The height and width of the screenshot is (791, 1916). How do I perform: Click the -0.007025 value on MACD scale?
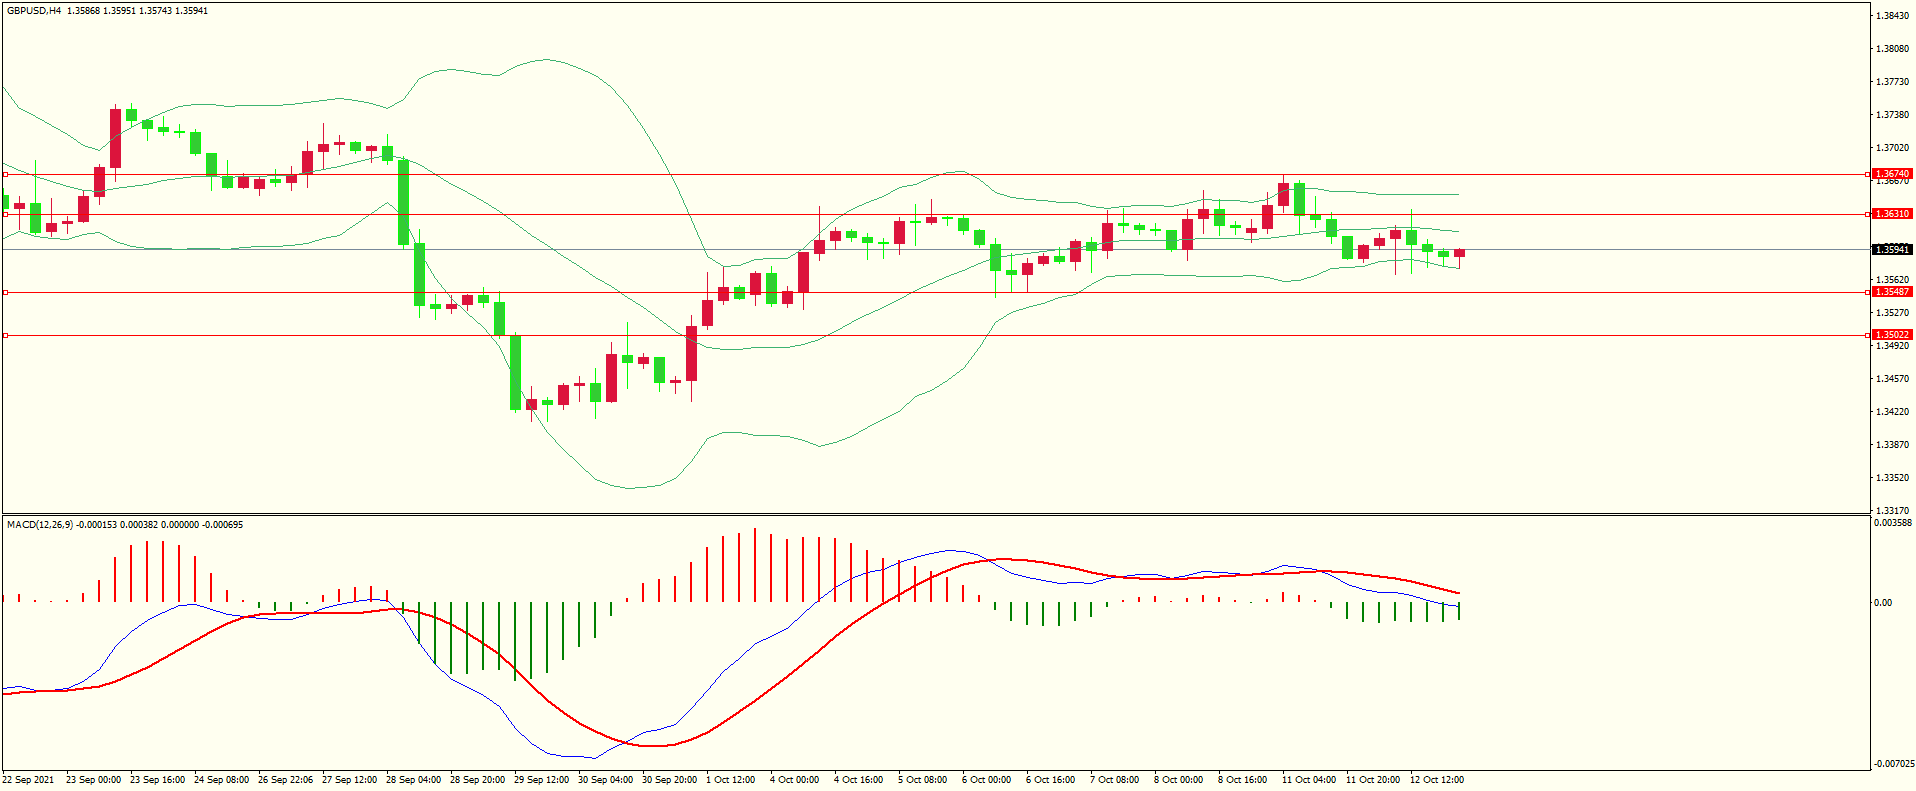(x=1893, y=764)
